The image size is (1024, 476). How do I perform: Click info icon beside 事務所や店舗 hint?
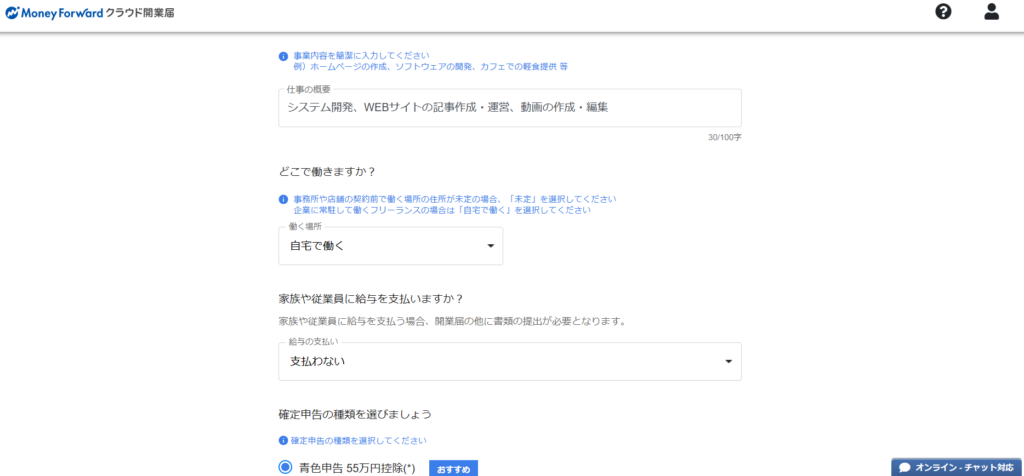tap(284, 199)
